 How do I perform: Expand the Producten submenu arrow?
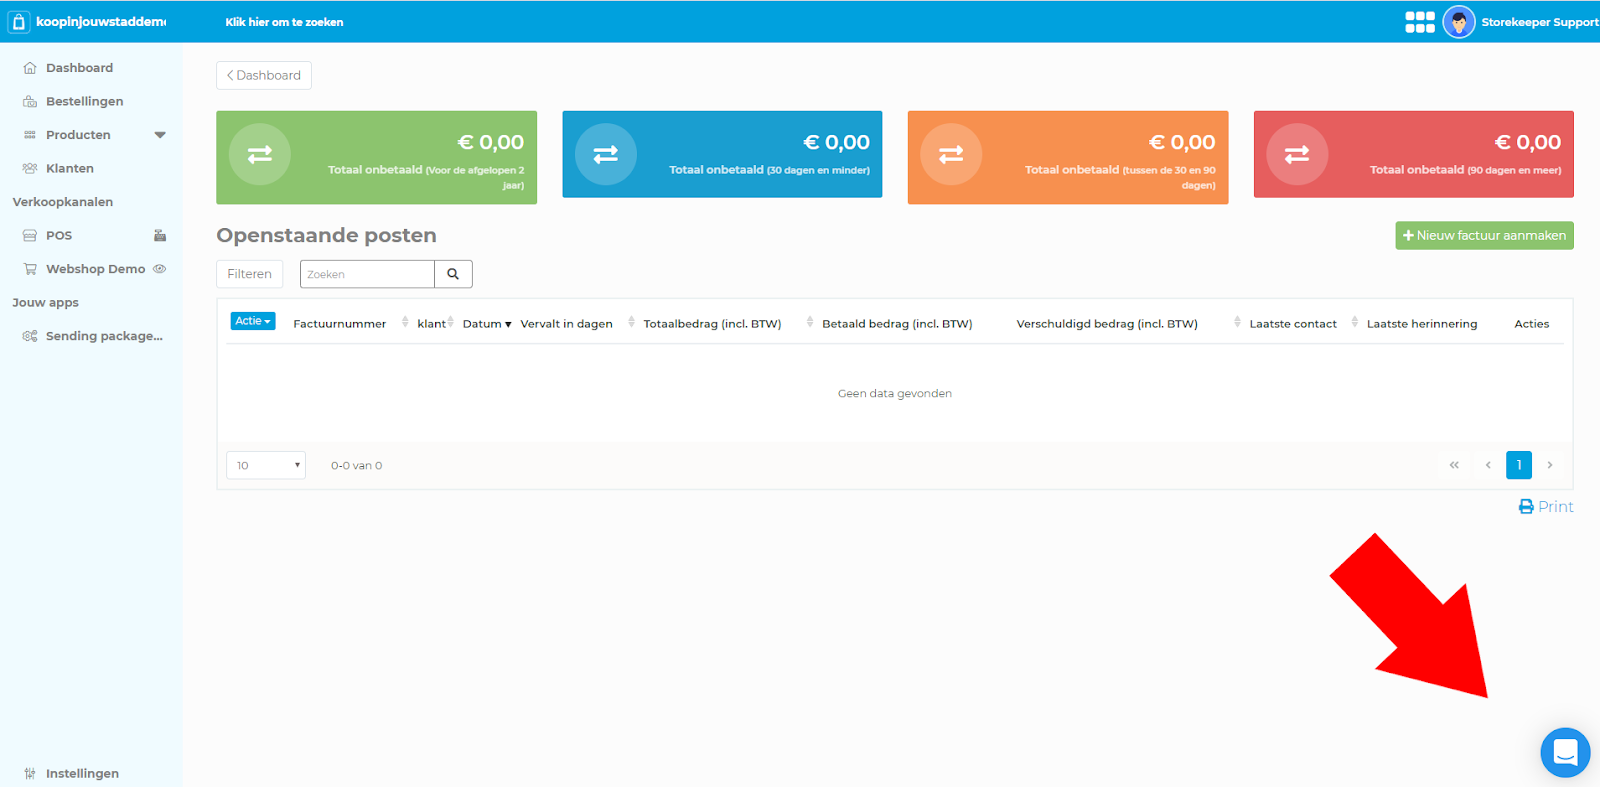click(x=160, y=135)
